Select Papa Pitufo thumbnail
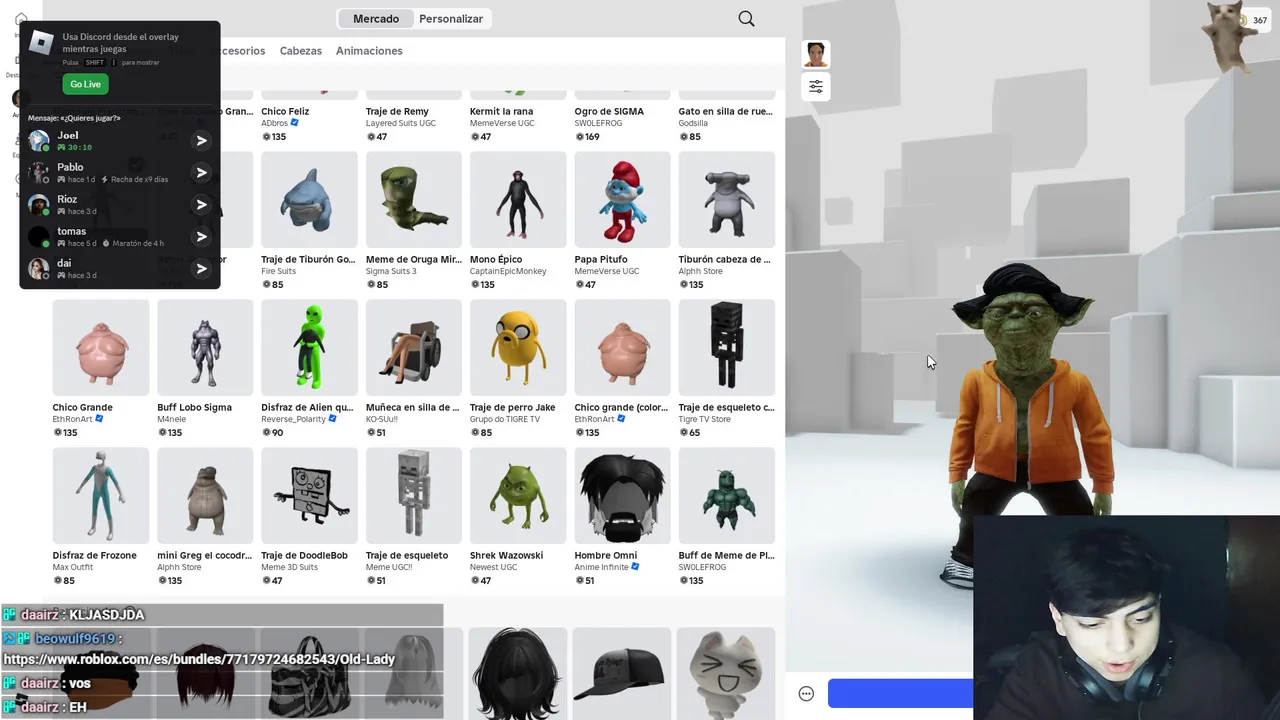Image resolution: width=1280 pixels, height=720 pixels. pos(622,200)
